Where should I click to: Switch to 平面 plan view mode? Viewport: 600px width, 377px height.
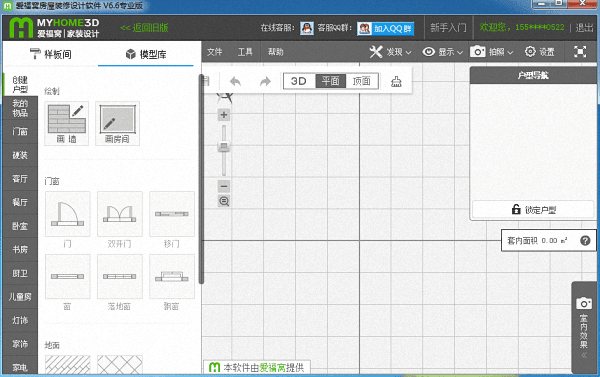pos(331,81)
